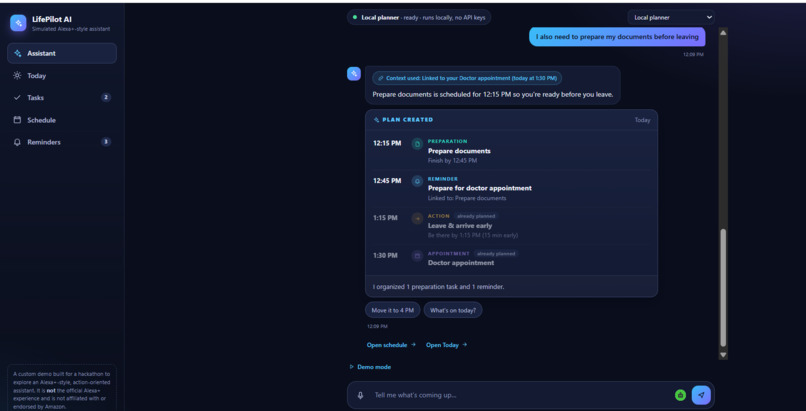The height and width of the screenshot is (411, 806).
Task: Select the Doctor appointment plan entry
Action: (x=511, y=258)
